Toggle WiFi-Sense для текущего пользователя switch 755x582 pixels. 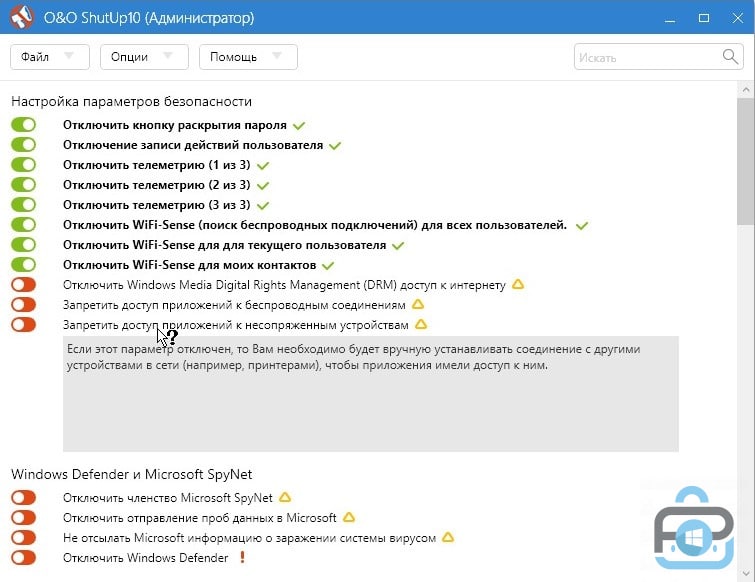(x=24, y=245)
